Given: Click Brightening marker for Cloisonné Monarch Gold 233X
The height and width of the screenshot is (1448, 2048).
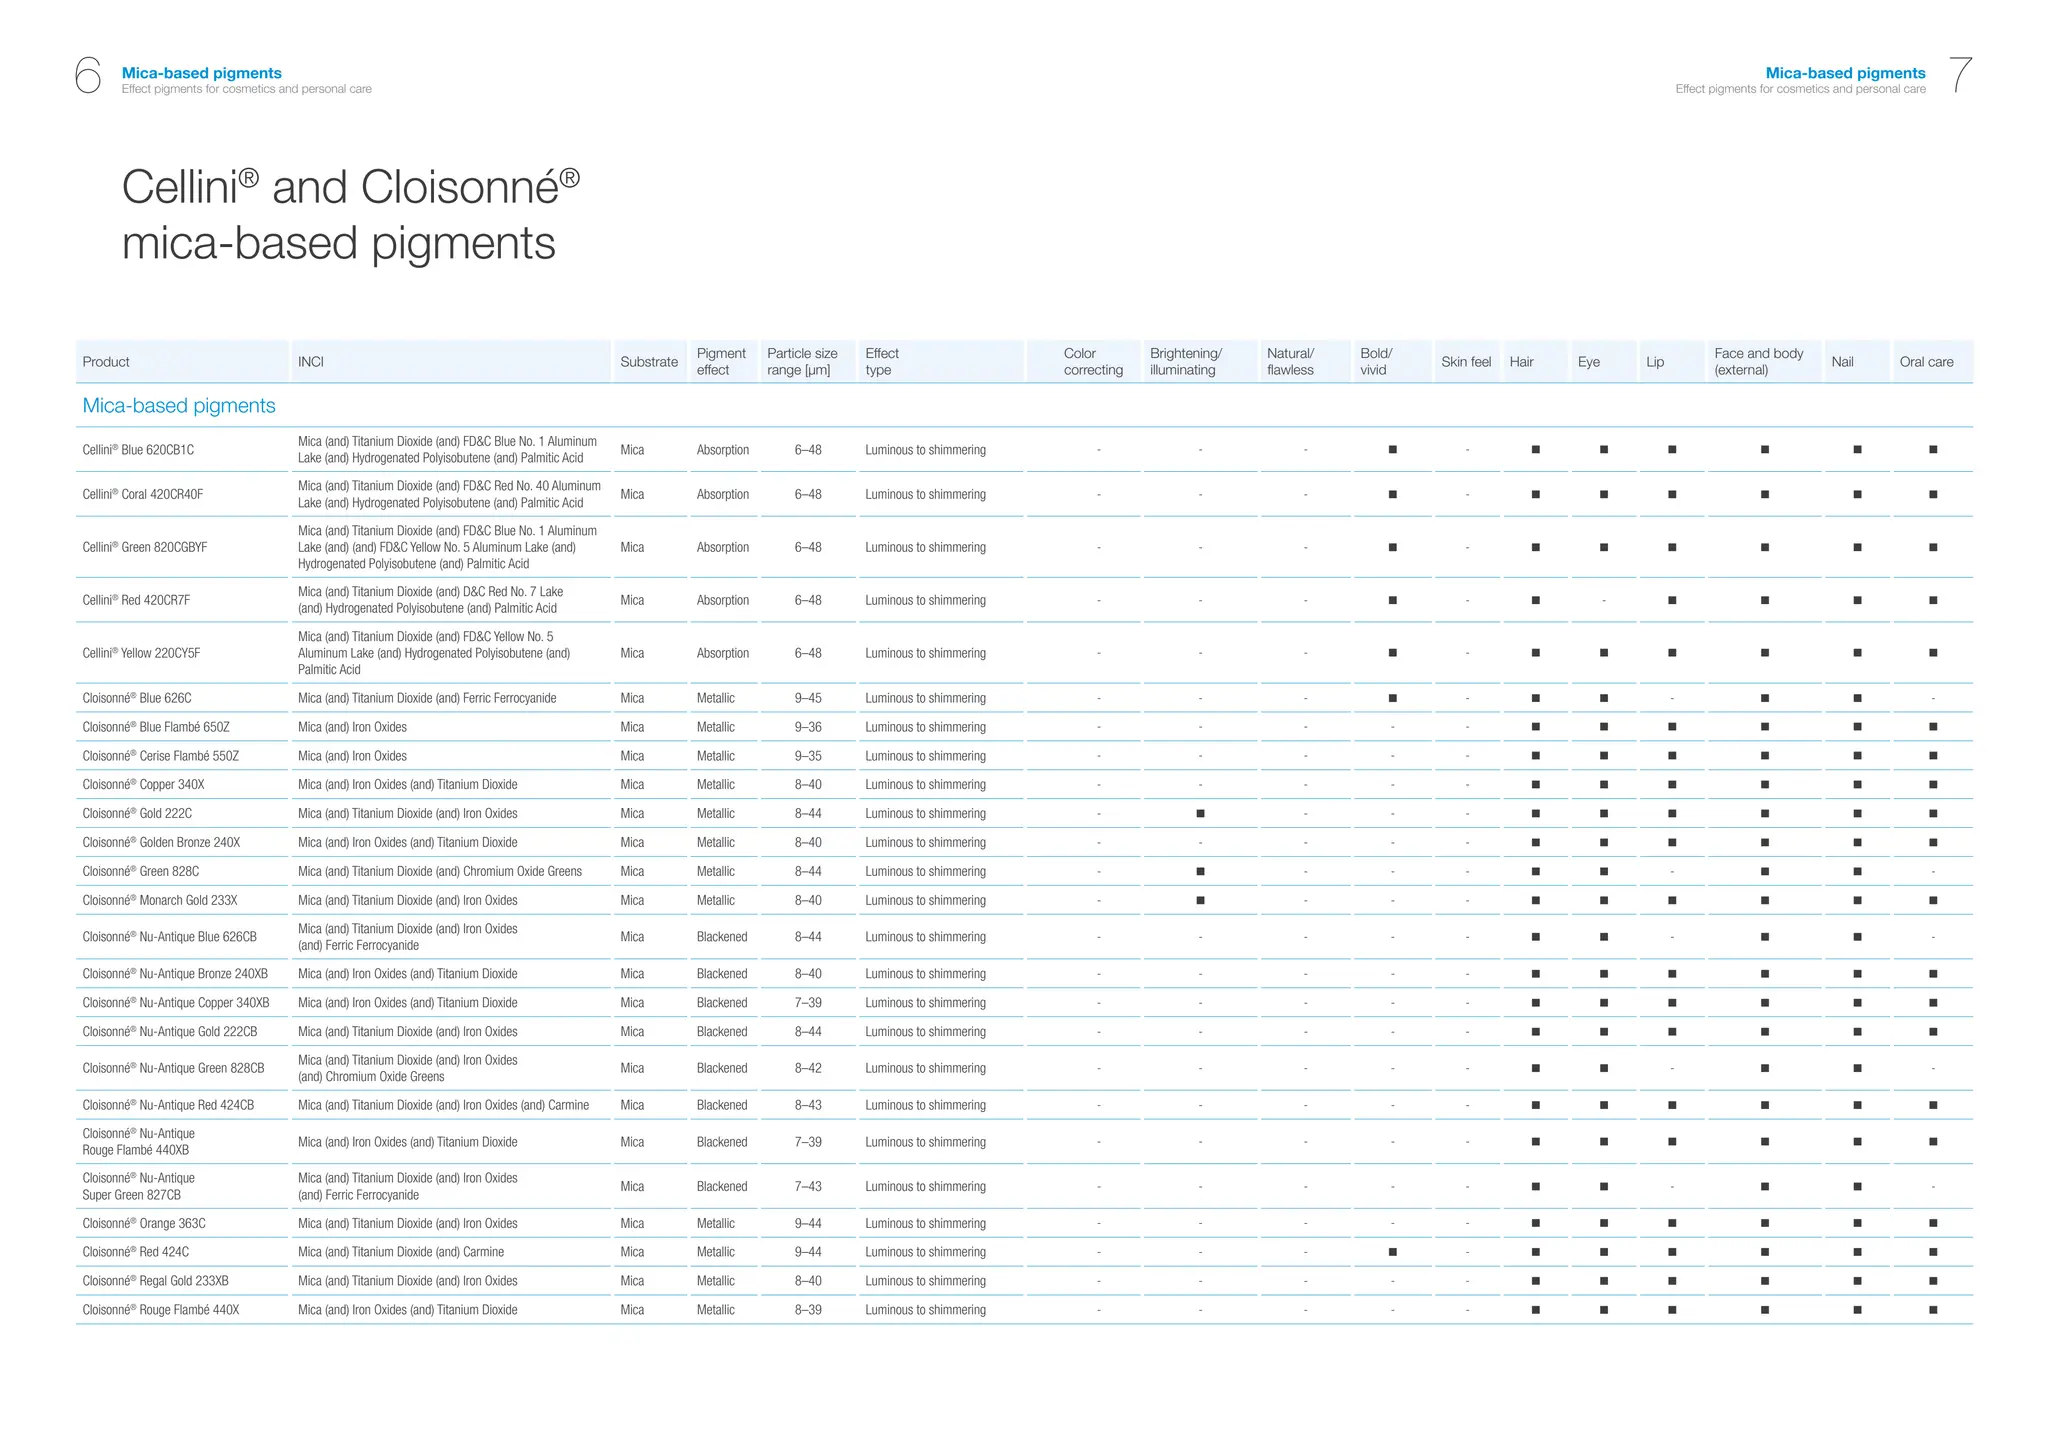Looking at the screenshot, I should point(1200,901).
